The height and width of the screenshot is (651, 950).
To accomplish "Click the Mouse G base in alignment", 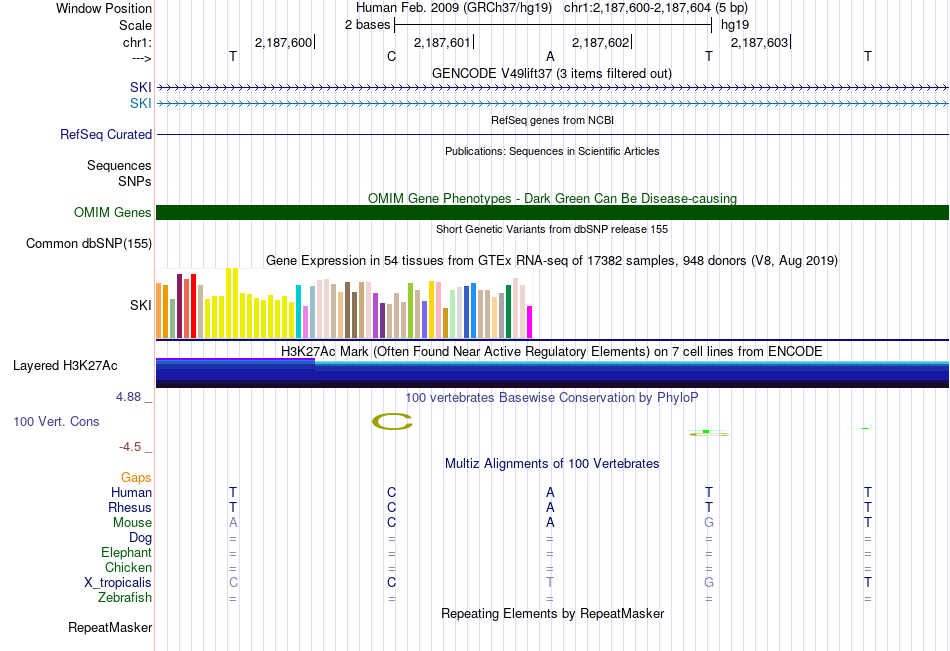I will click(x=709, y=522).
